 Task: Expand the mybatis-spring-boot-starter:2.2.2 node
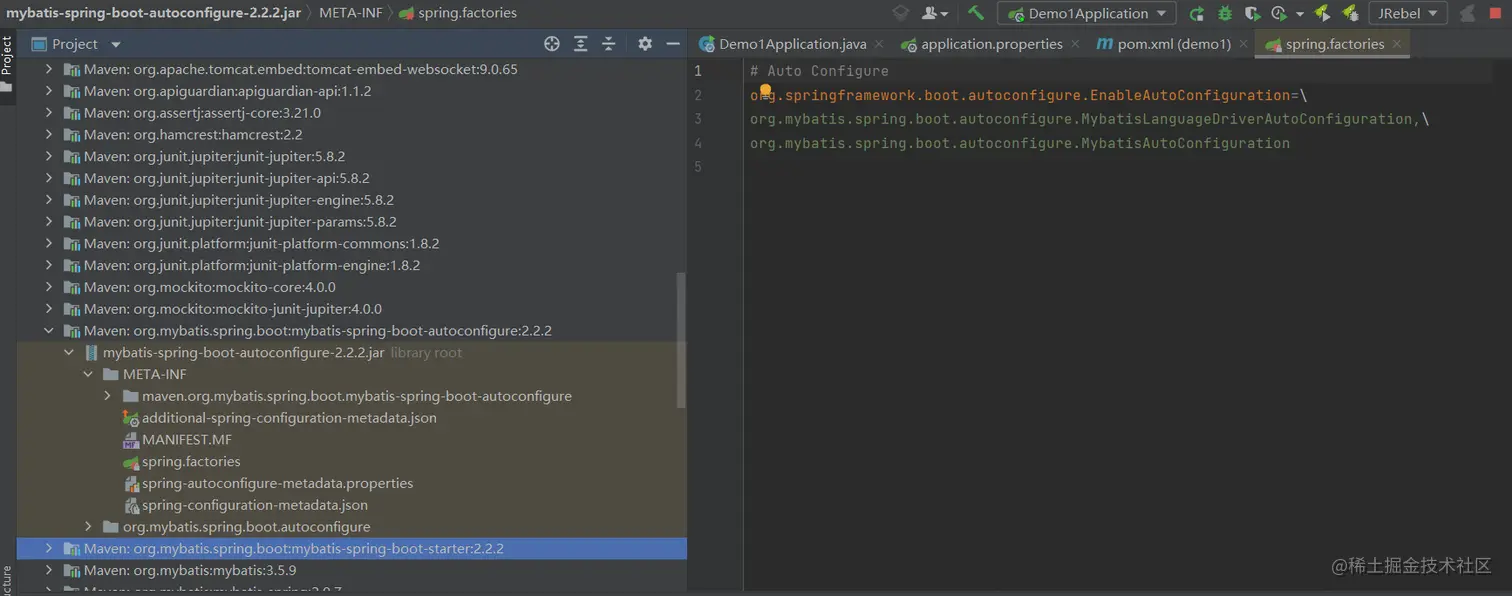tap(48, 548)
